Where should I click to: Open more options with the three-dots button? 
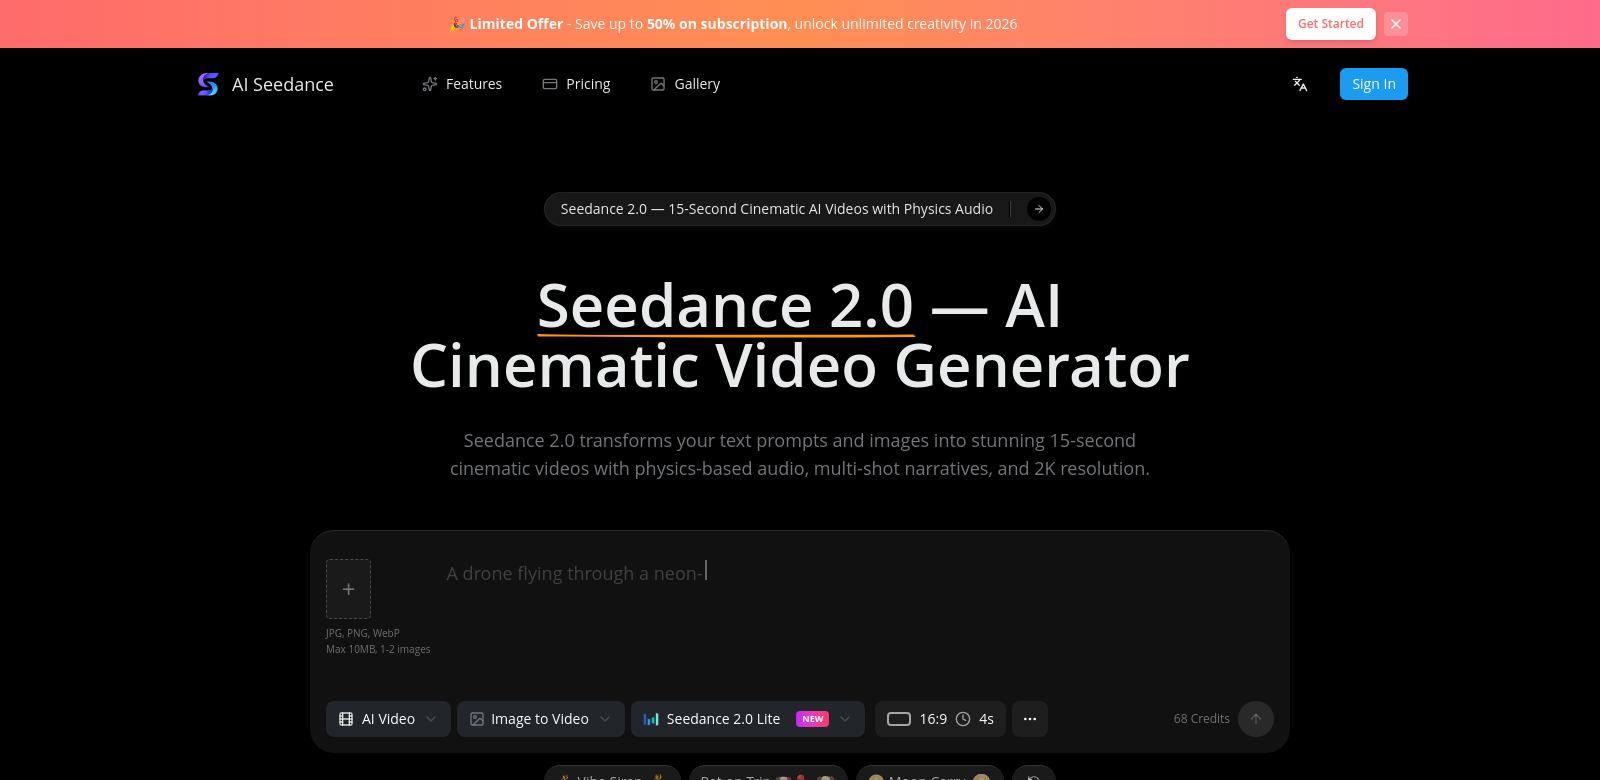click(1030, 719)
